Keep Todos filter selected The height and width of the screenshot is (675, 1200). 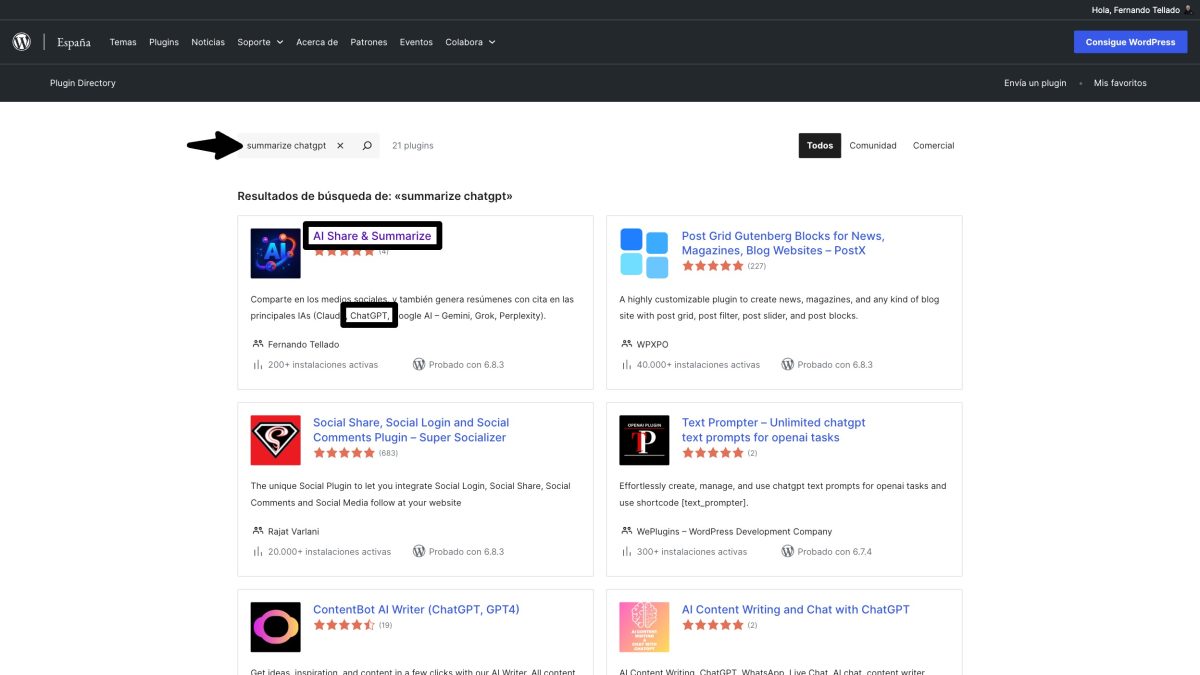pos(819,145)
